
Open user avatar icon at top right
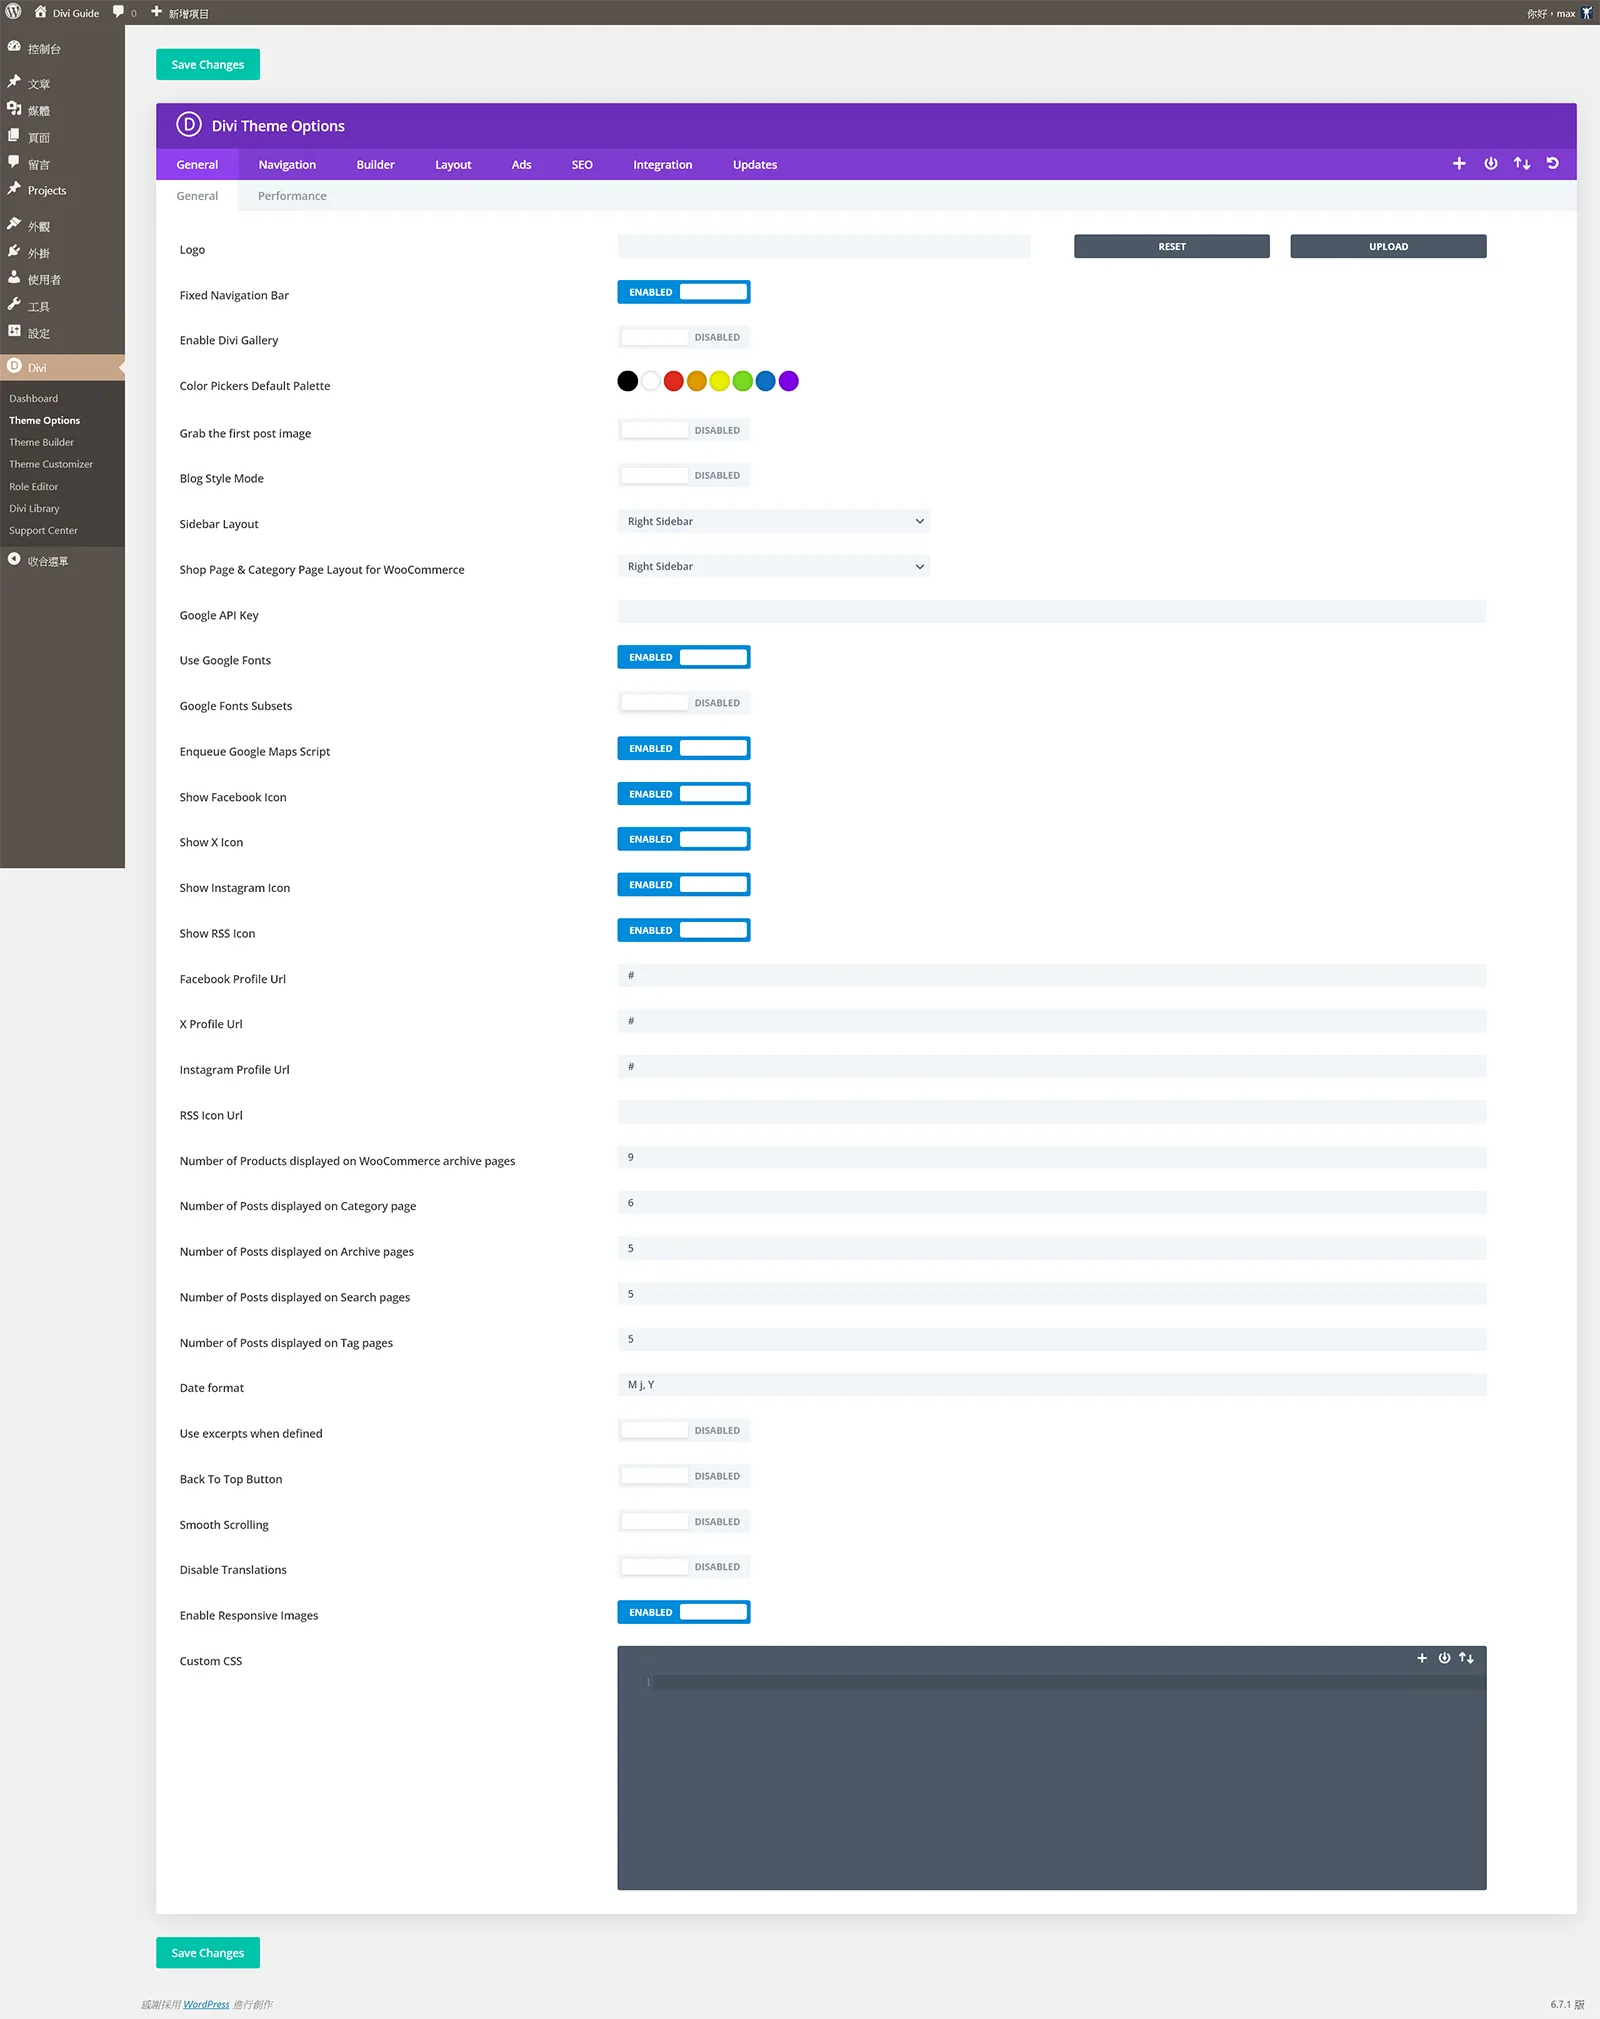pyautogui.click(x=1586, y=13)
